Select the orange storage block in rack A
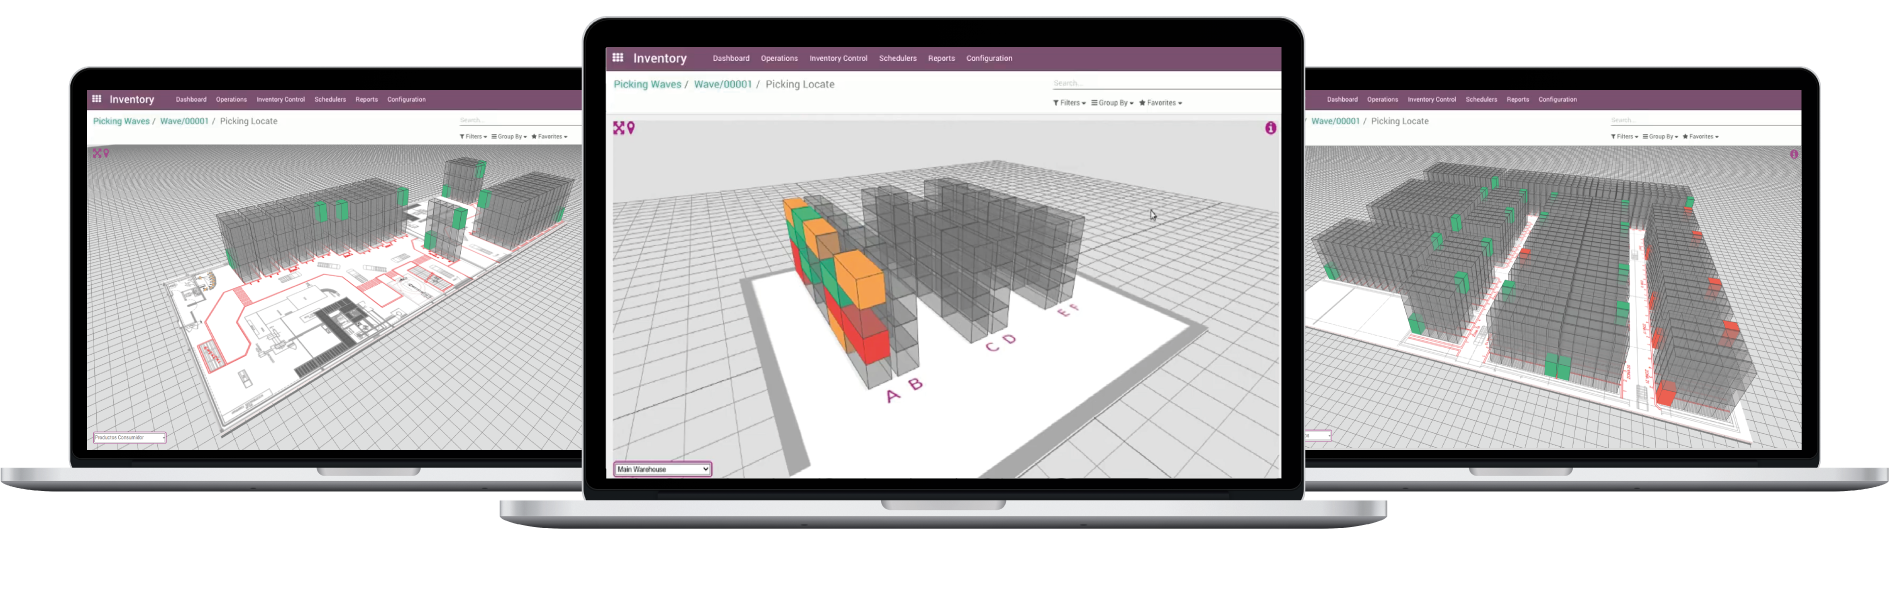 859,278
